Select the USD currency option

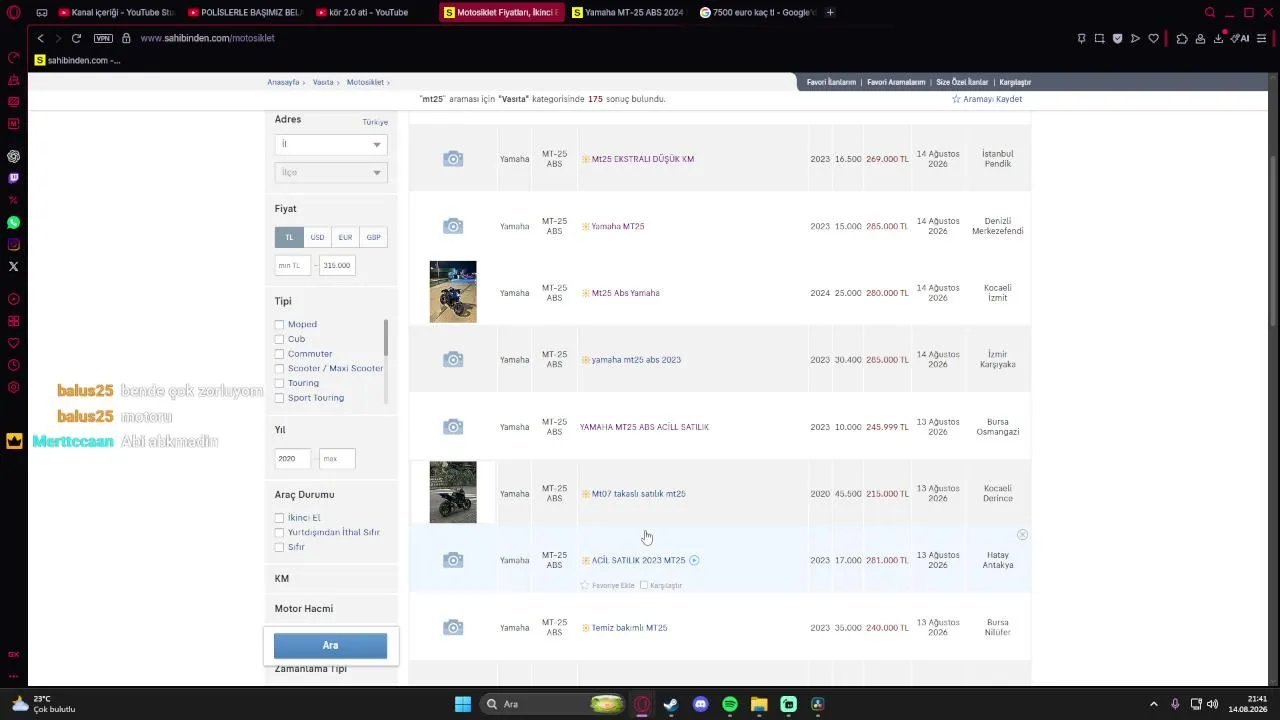(317, 237)
